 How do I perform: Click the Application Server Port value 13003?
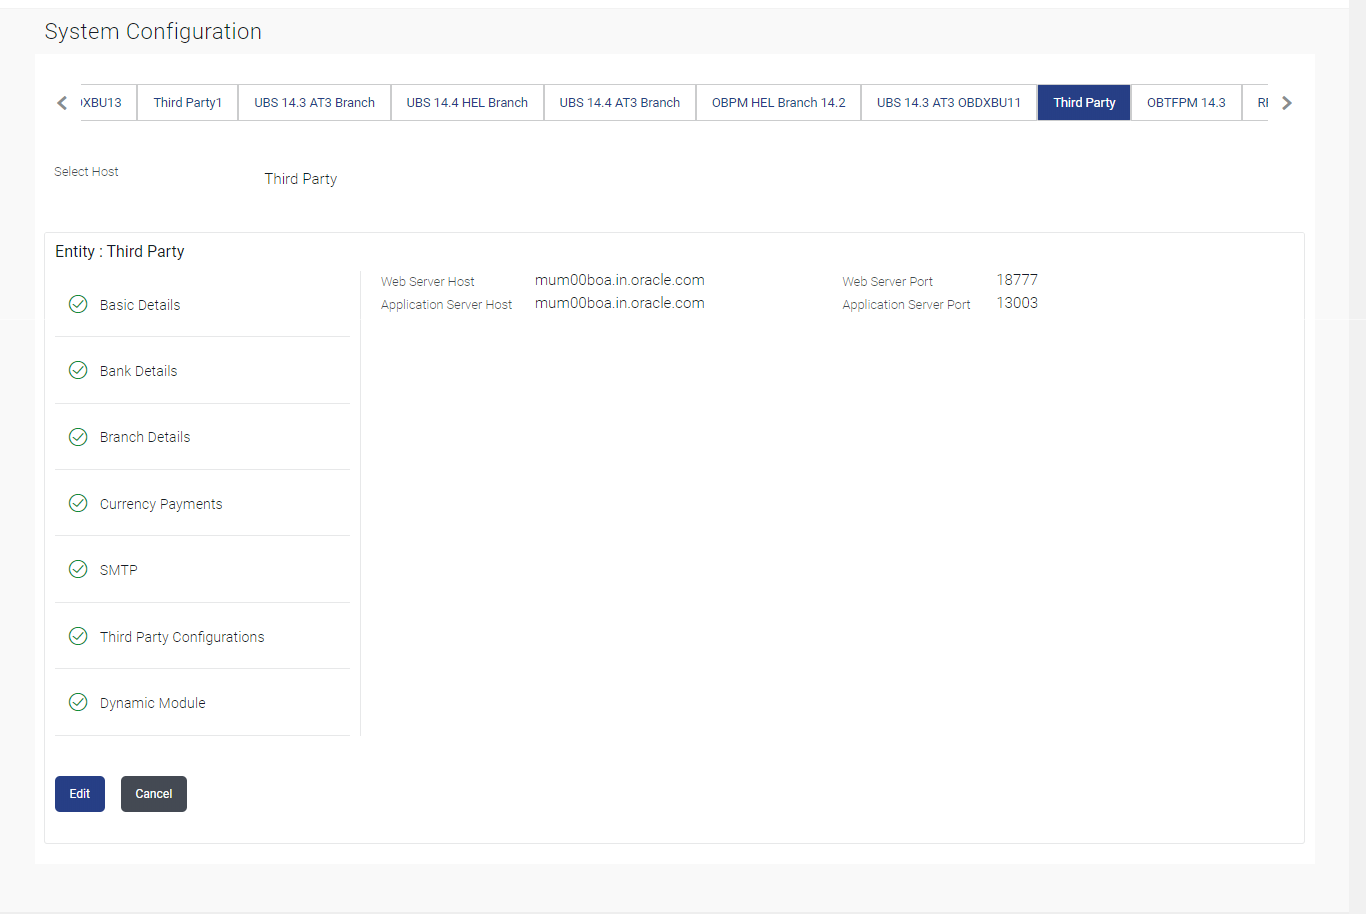[1017, 303]
